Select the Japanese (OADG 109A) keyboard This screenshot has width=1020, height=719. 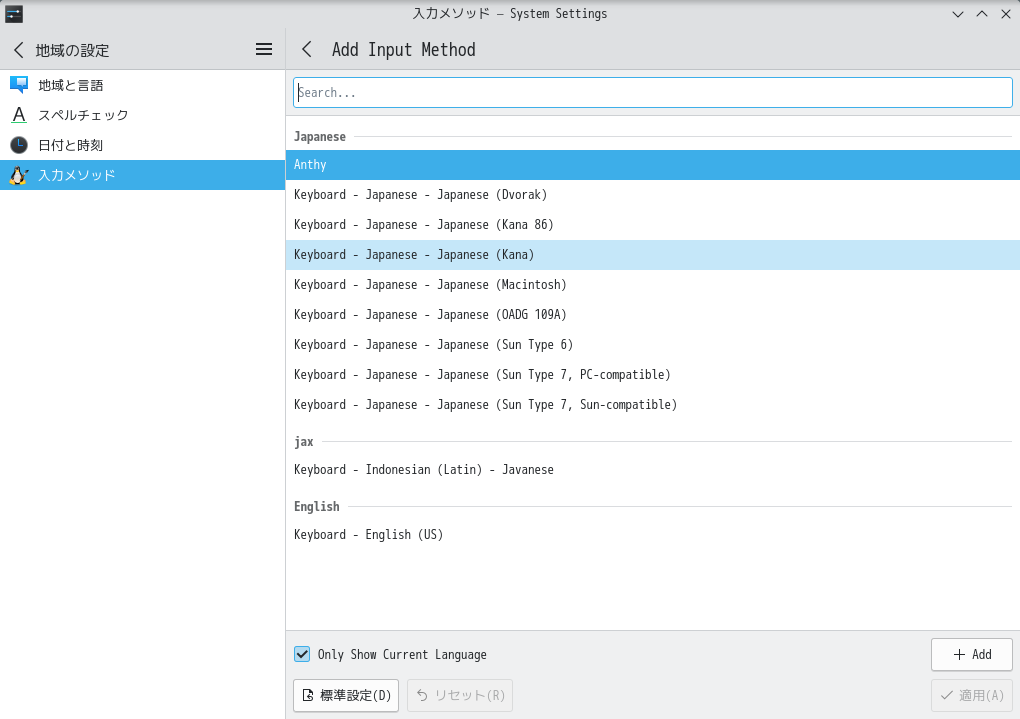click(x=652, y=315)
